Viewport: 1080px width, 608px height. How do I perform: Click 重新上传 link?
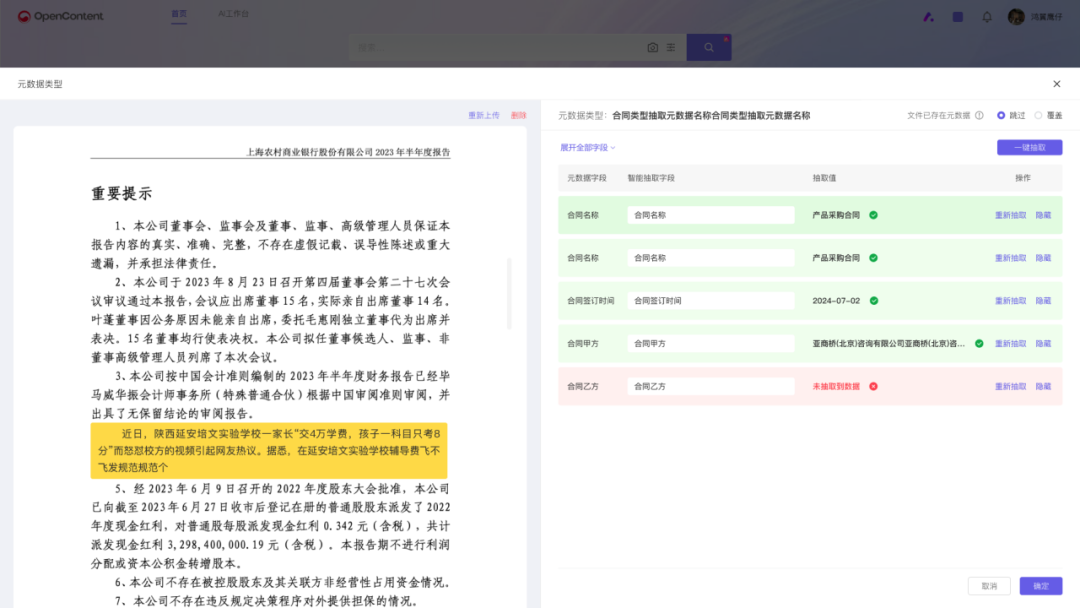484,116
